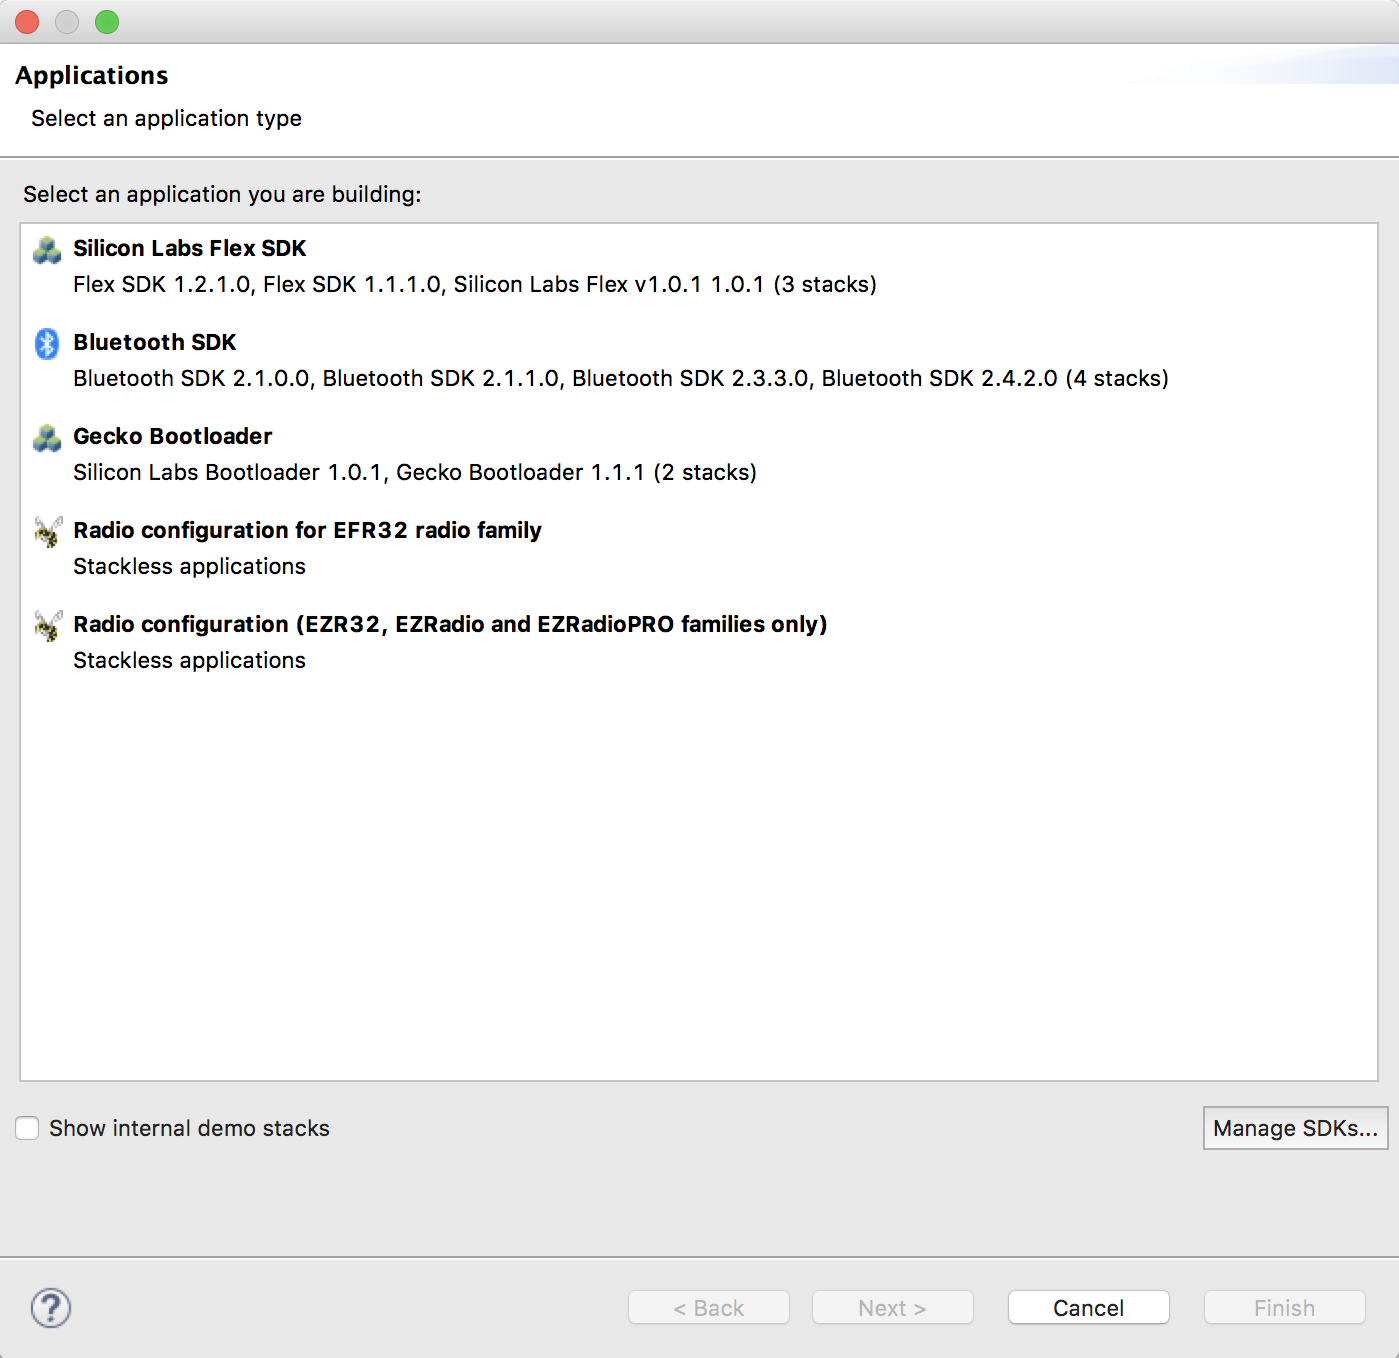Click the EFR32 radio configuration bee icon
The image size is (1399, 1358).
click(48, 532)
